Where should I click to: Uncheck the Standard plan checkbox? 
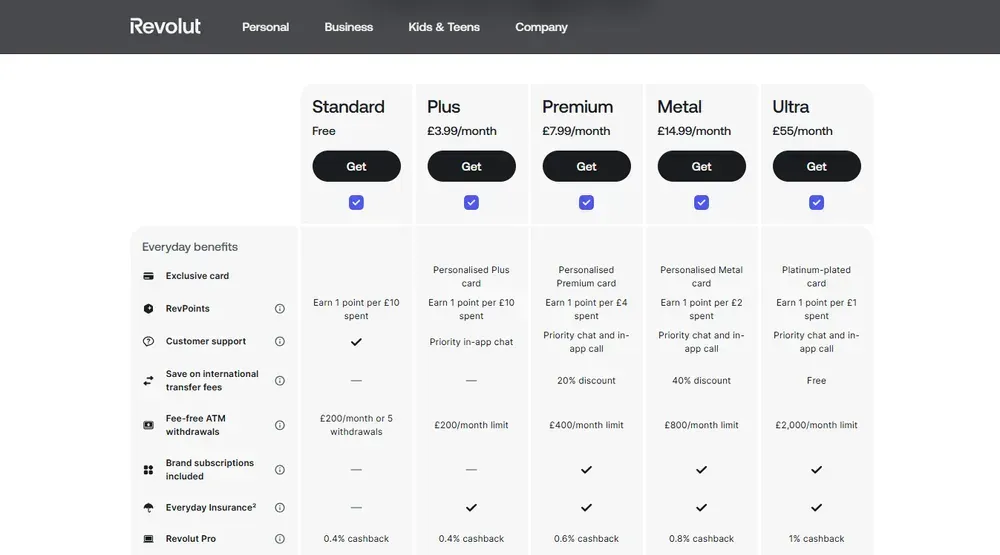(356, 202)
